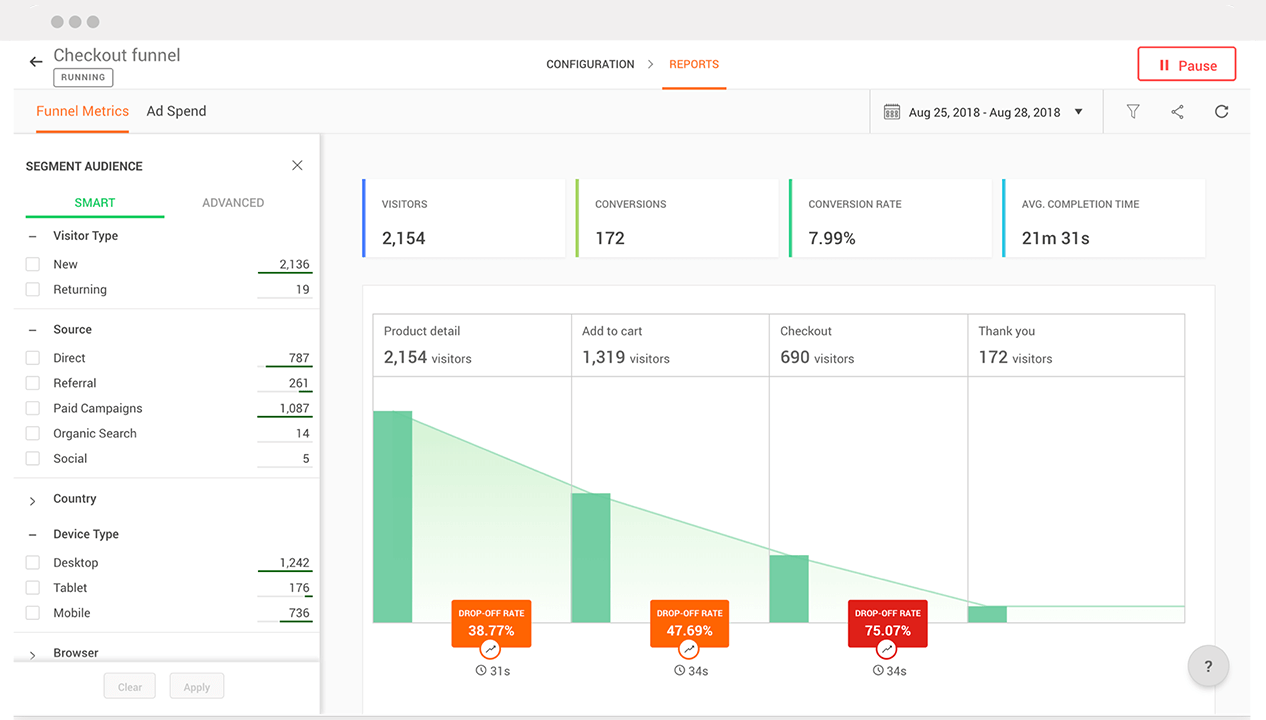1266x720 pixels.
Task: Tick the Referral source checkbox
Action: [x=33, y=383]
